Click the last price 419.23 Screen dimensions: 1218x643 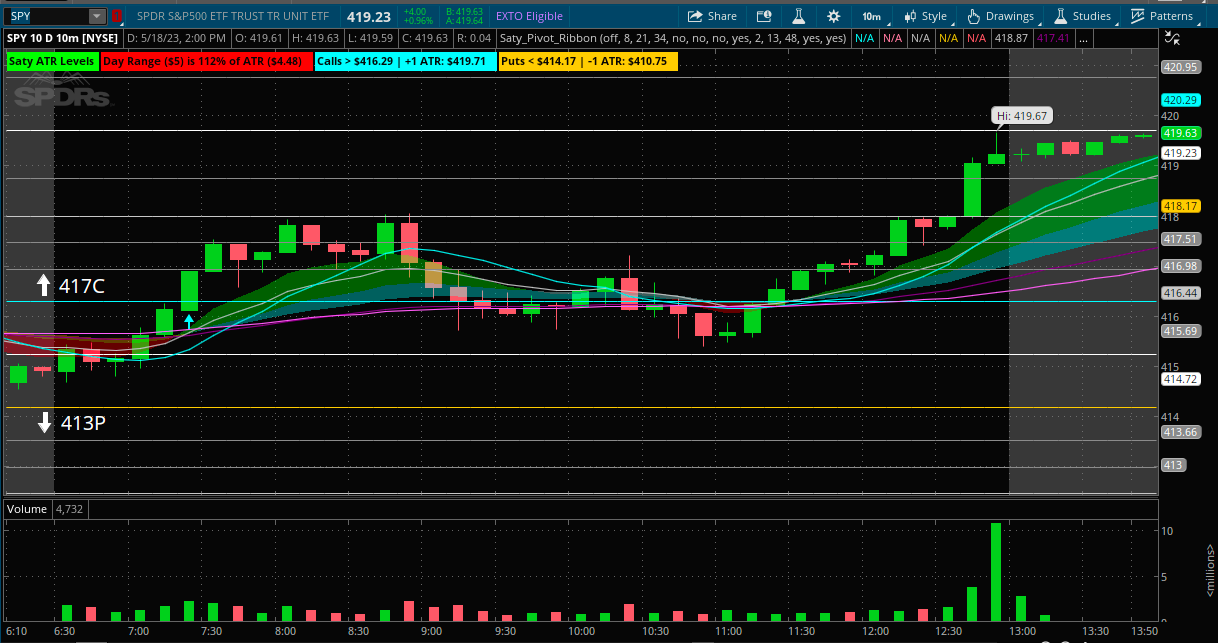coord(369,16)
